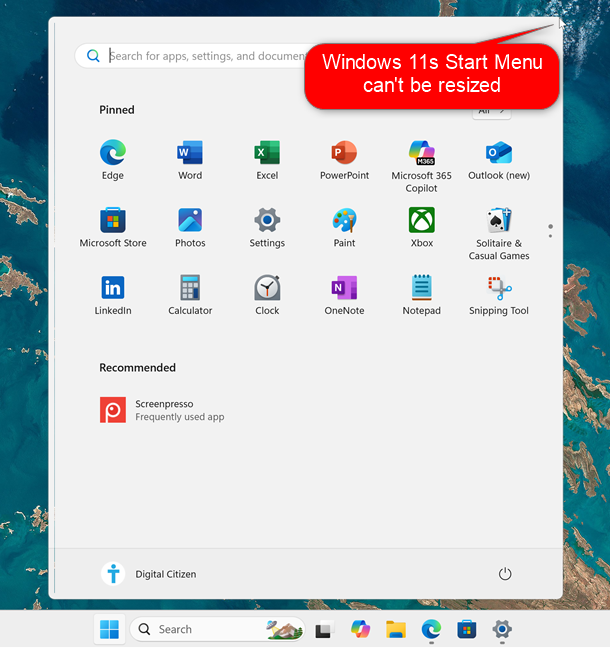Open Settings from the taskbar
Image resolution: width=610 pixels, height=648 pixels.
pyautogui.click(x=502, y=629)
